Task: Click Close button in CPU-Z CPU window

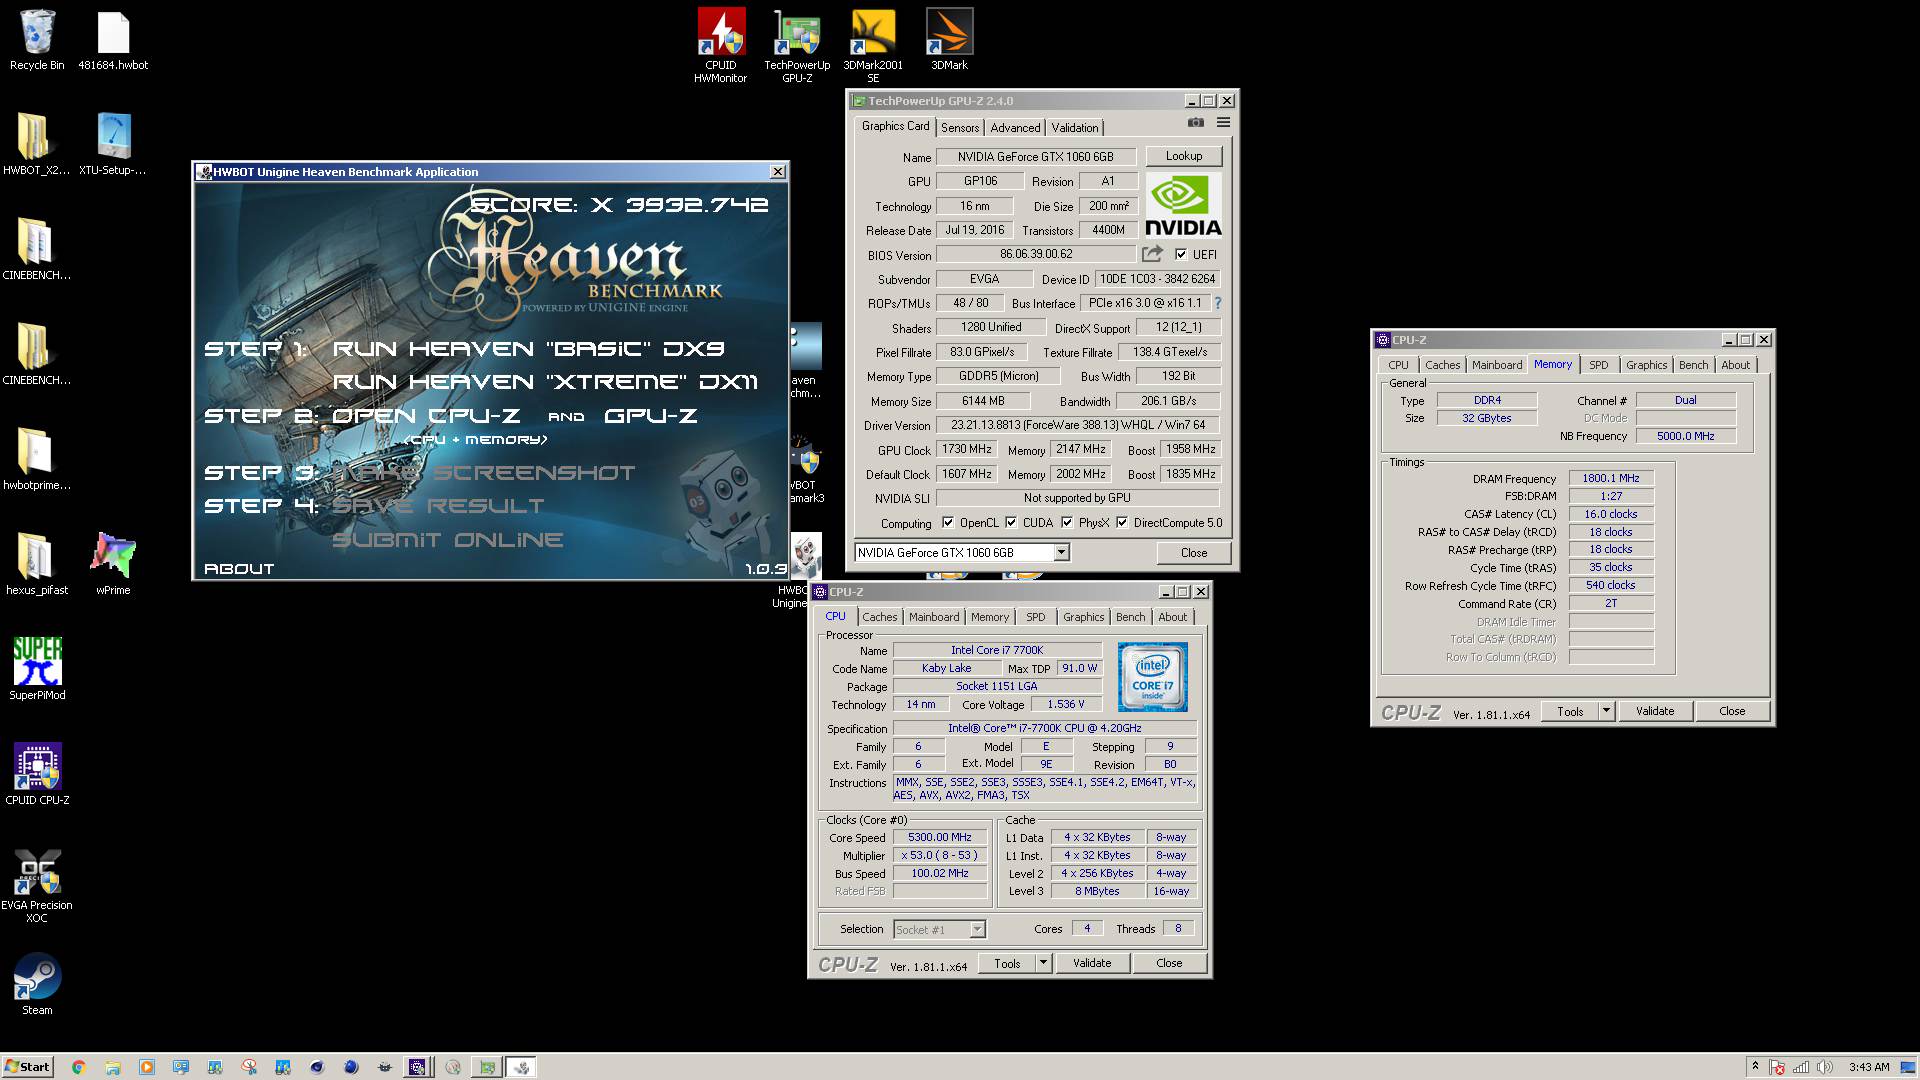Action: (1169, 963)
